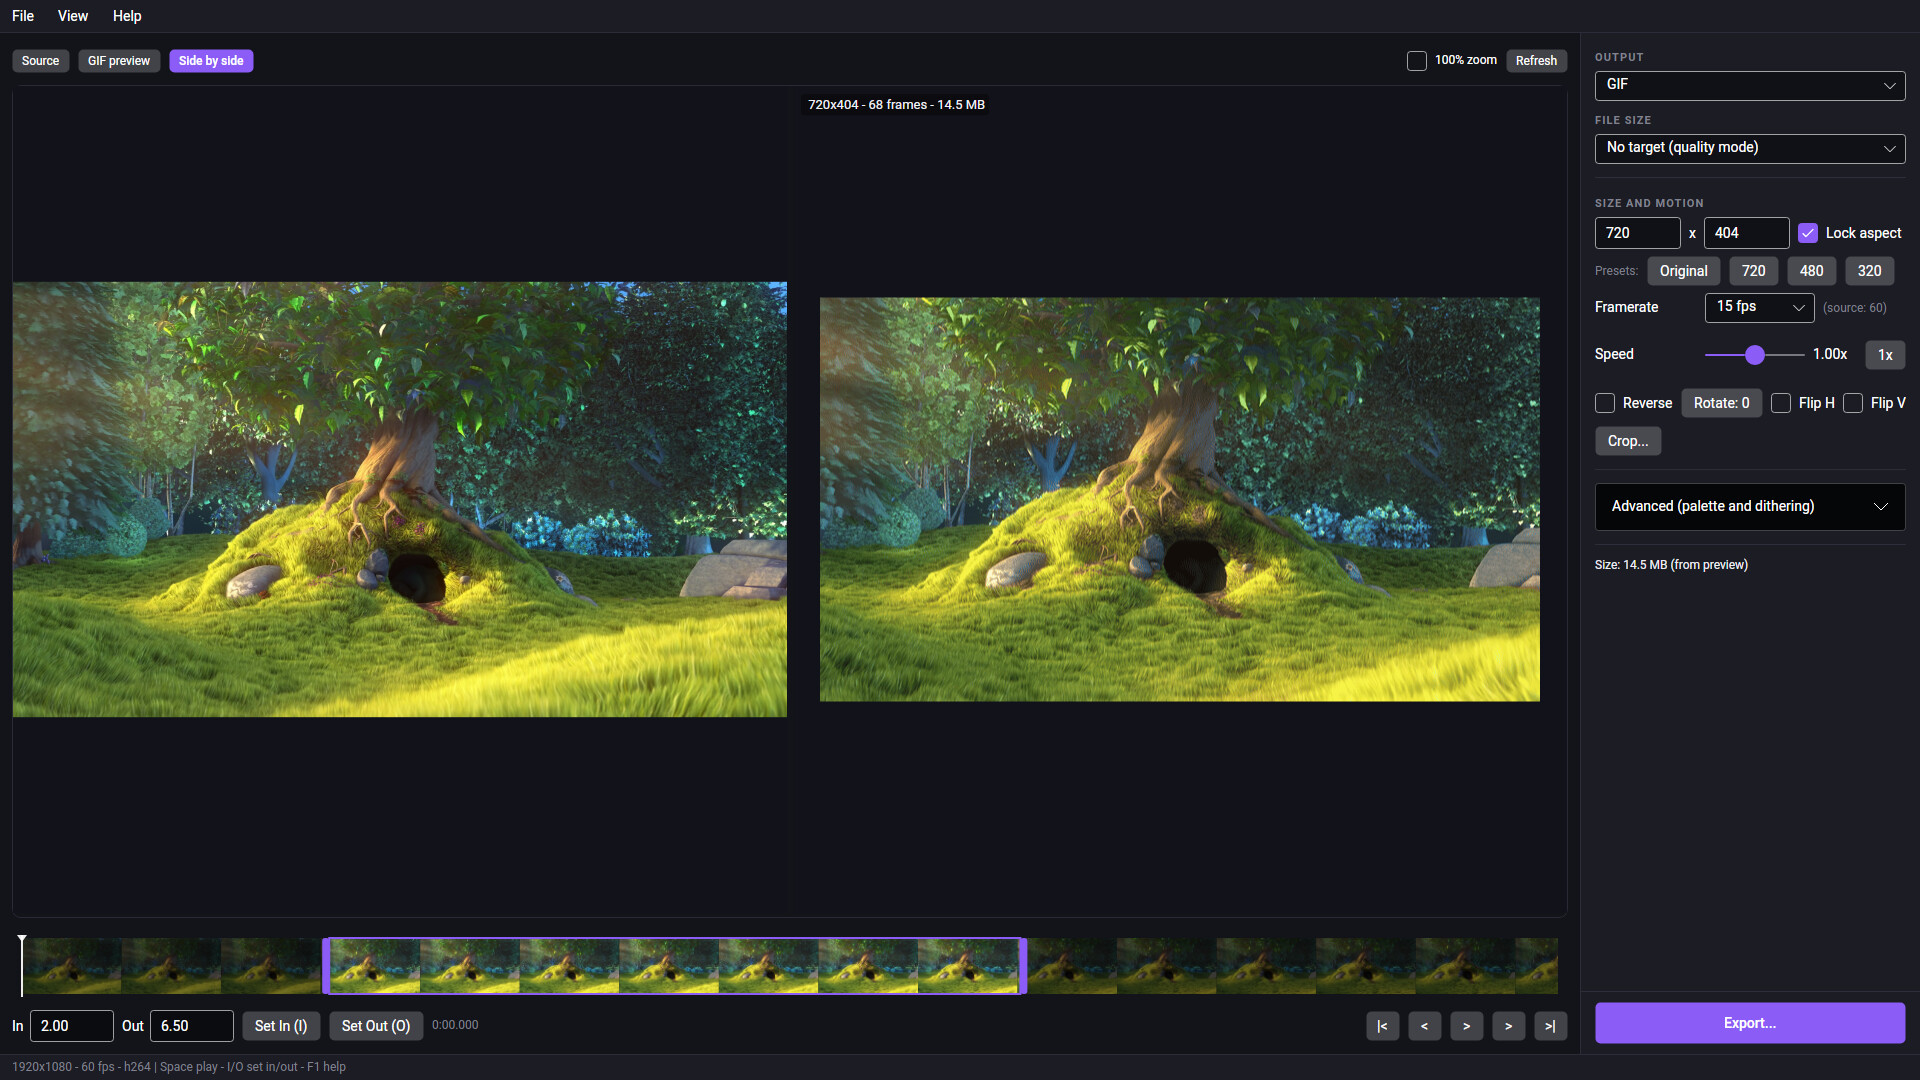Click the GIF preview image on right
This screenshot has height=1080, width=1920.
[1180, 499]
